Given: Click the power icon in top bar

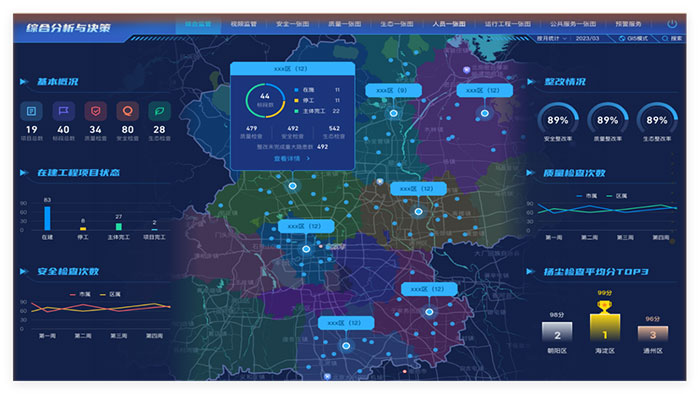Looking at the screenshot, I should (x=671, y=24).
